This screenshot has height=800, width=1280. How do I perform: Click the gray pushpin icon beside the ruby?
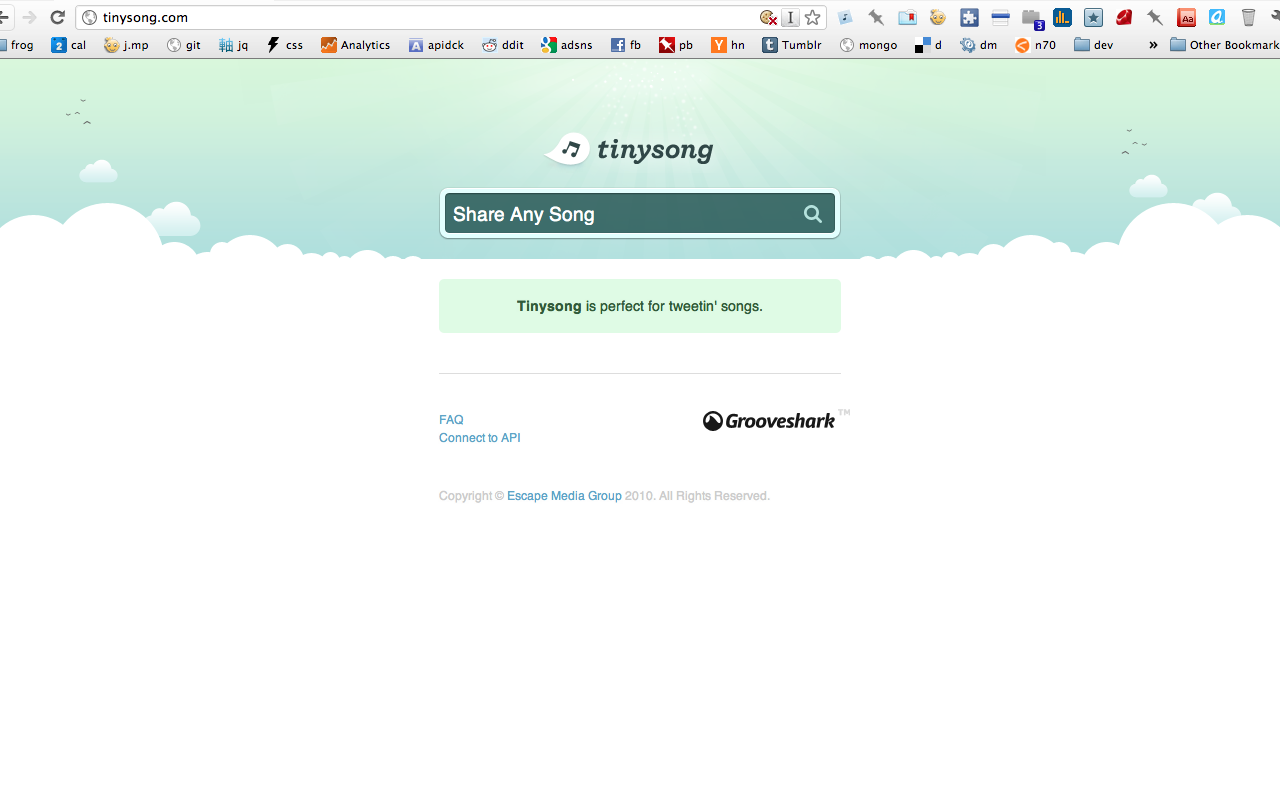coord(1155,17)
